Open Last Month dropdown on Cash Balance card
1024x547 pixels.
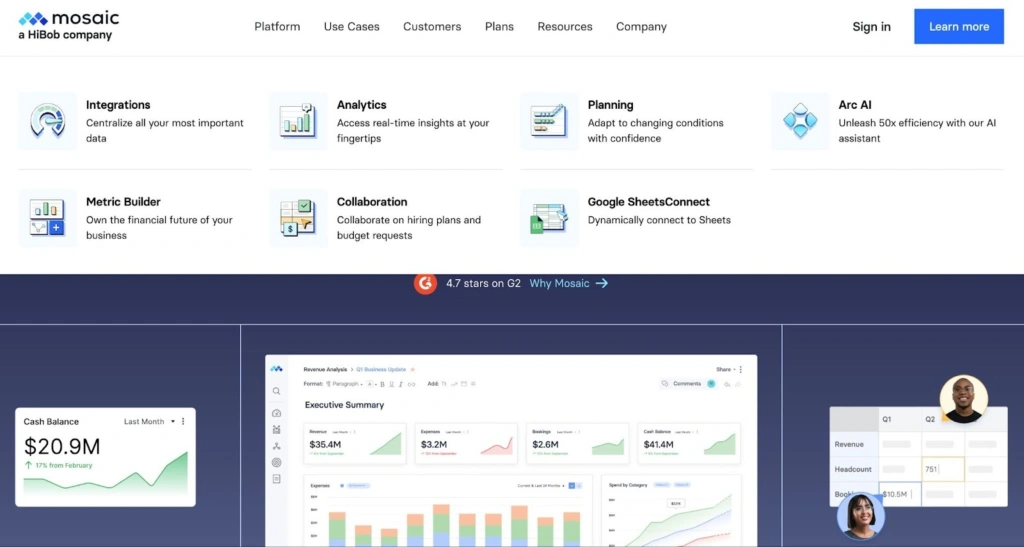149,422
